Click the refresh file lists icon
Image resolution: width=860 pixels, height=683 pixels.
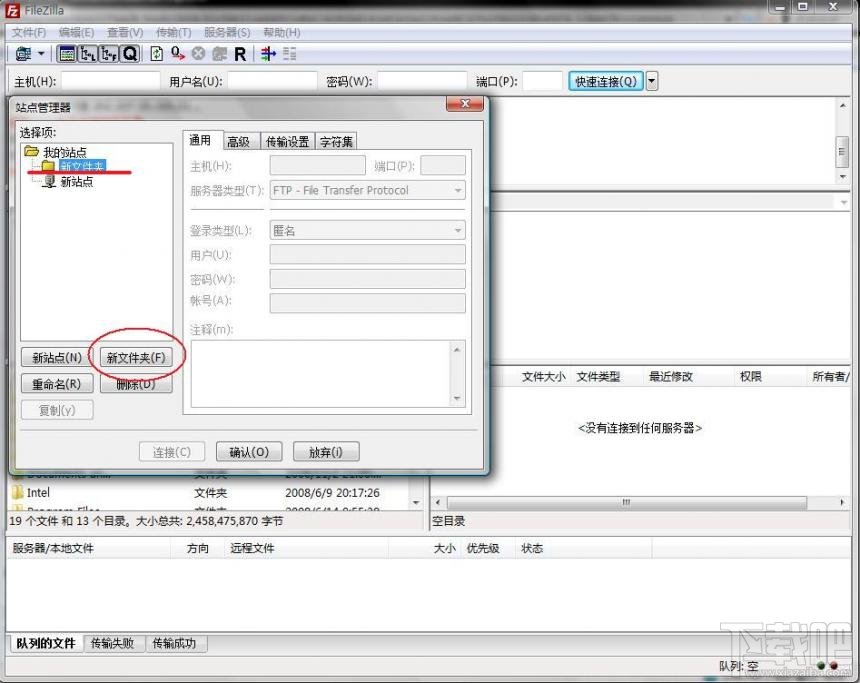[x=156, y=54]
